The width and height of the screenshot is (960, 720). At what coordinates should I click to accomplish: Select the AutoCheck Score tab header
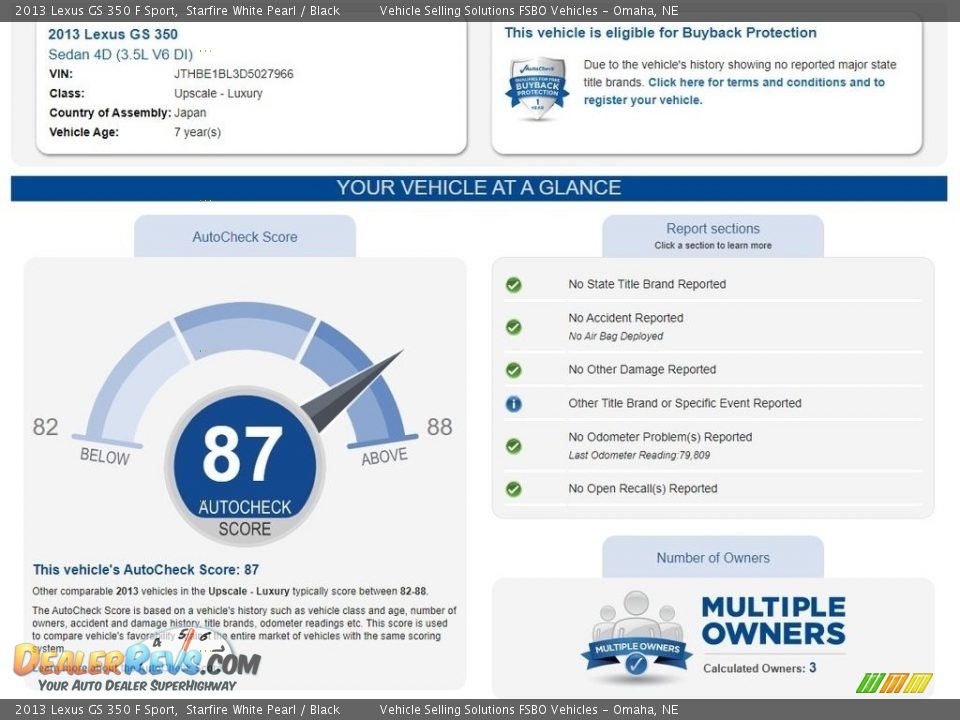pos(245,236)
